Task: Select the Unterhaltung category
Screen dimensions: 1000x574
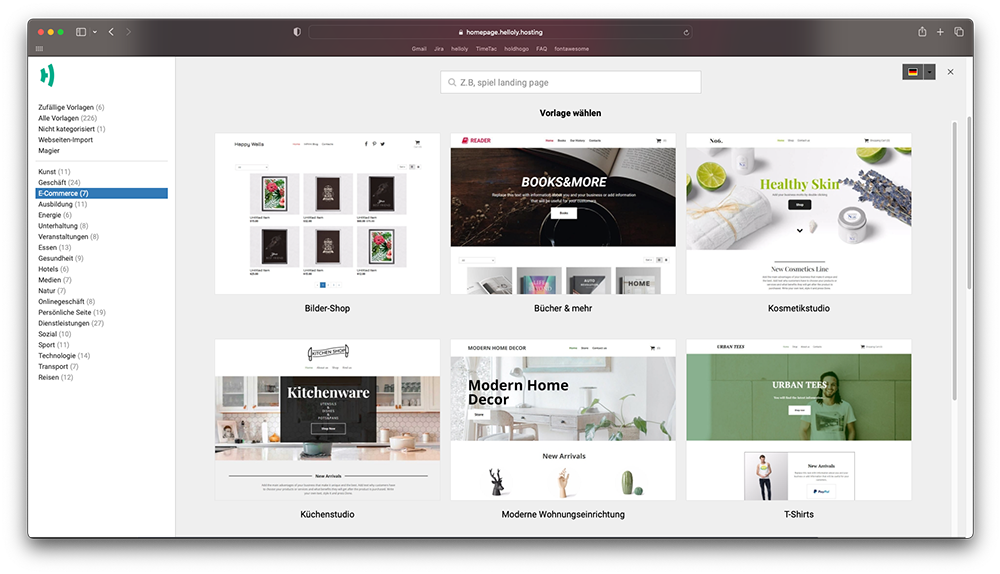Action: click(63, 226)
